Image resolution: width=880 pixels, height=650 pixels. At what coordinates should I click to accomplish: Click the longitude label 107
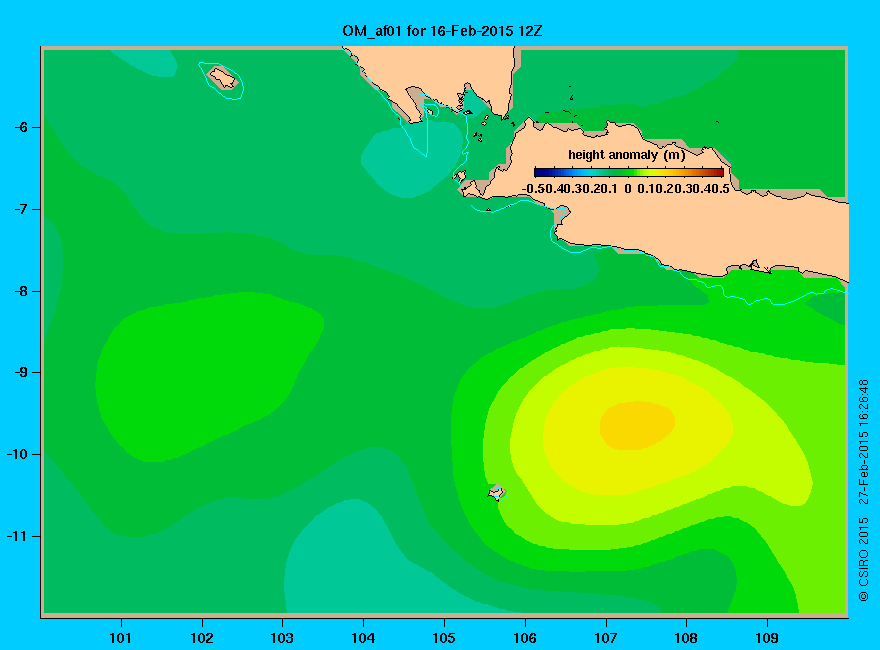(x=606, y=638)
